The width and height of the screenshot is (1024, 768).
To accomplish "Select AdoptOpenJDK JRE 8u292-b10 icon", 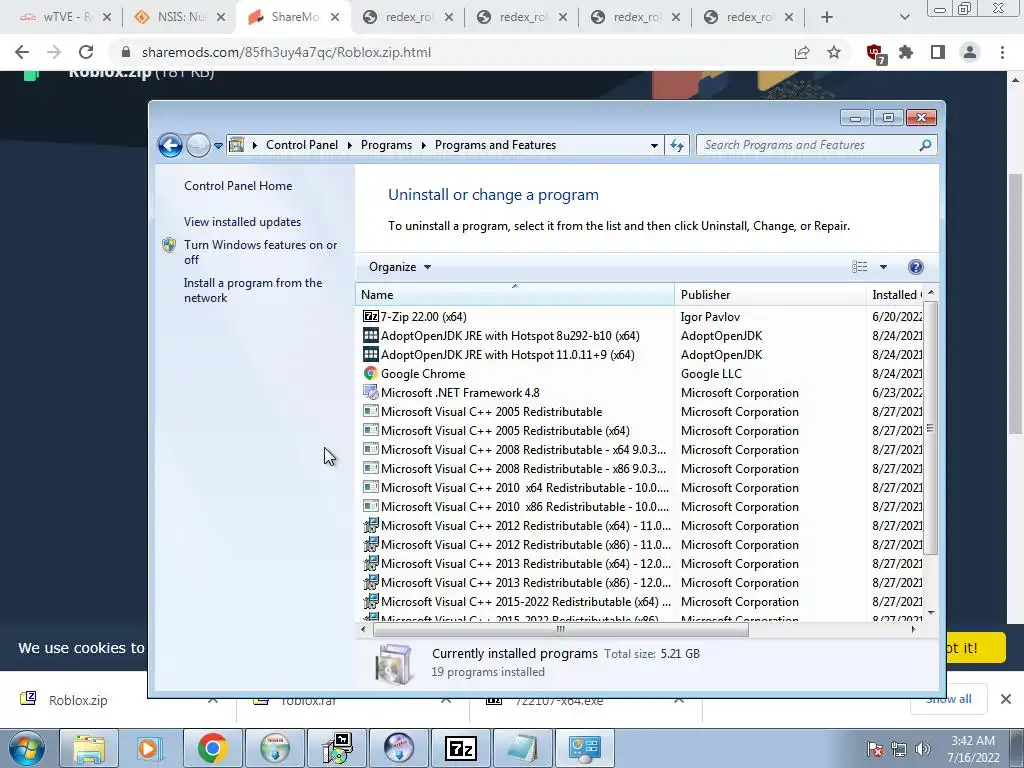I will pos(370,335).
